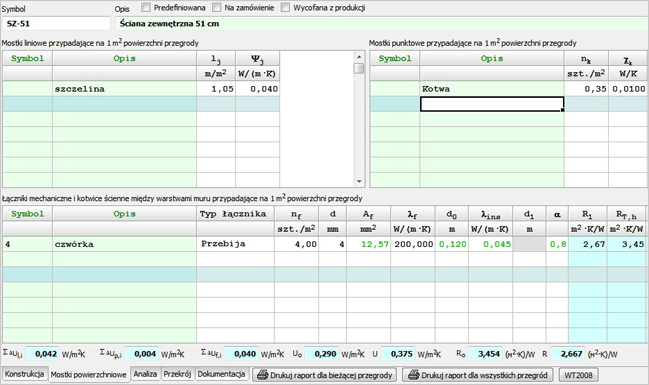Select the szczelina row description cell
The width and height of the screenshot is (649, 385).
(124, 89)
